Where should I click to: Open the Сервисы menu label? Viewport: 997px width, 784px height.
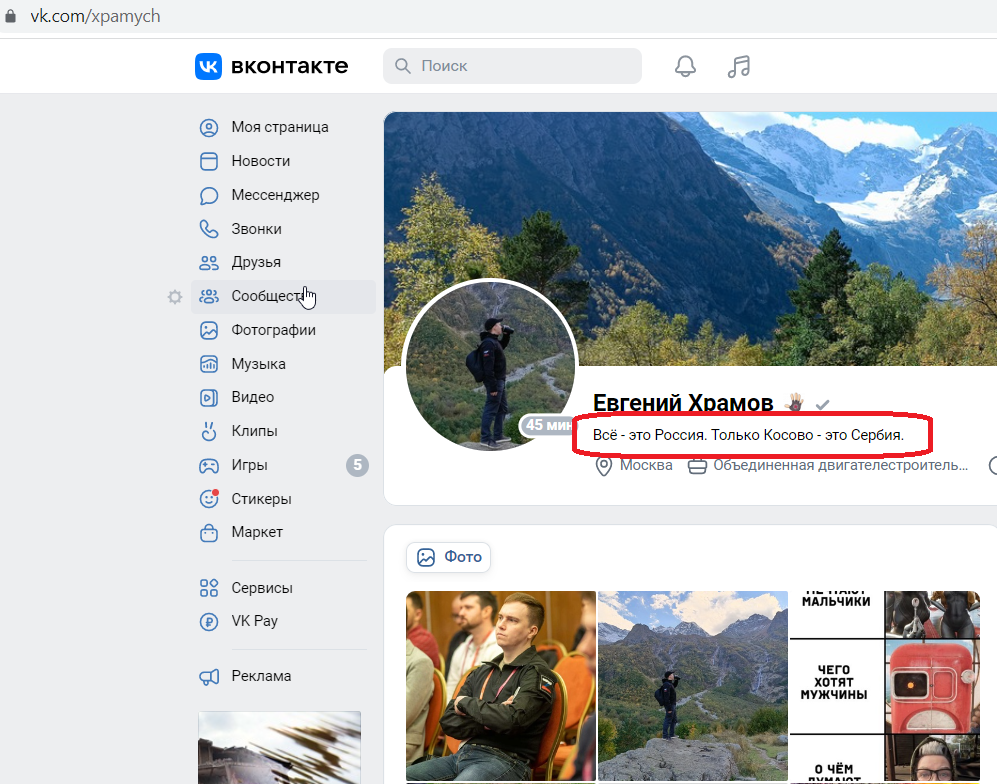262,588
